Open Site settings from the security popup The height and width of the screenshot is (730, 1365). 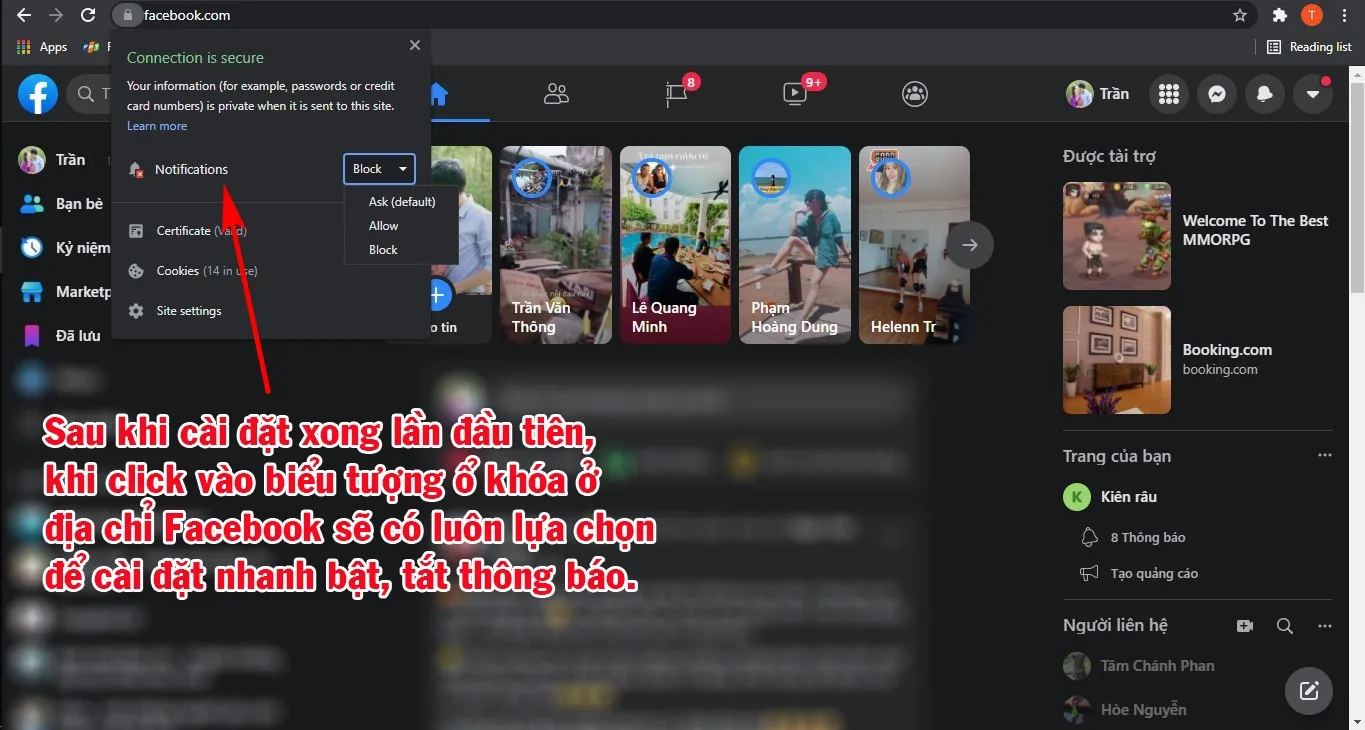[x=188, y=310]
